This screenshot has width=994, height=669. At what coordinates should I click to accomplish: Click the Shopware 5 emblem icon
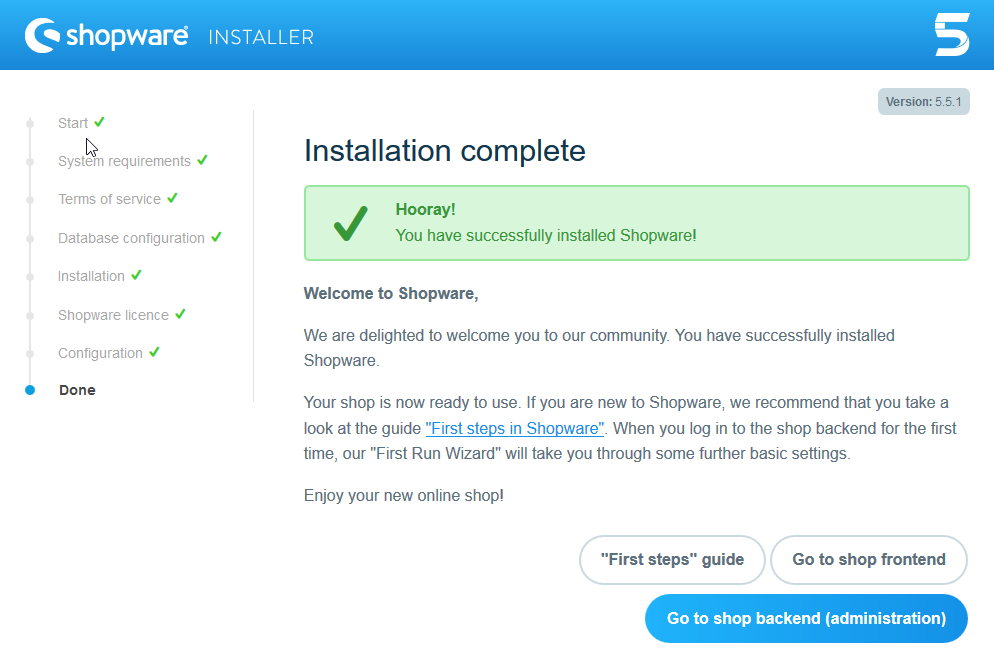(952, 35)
